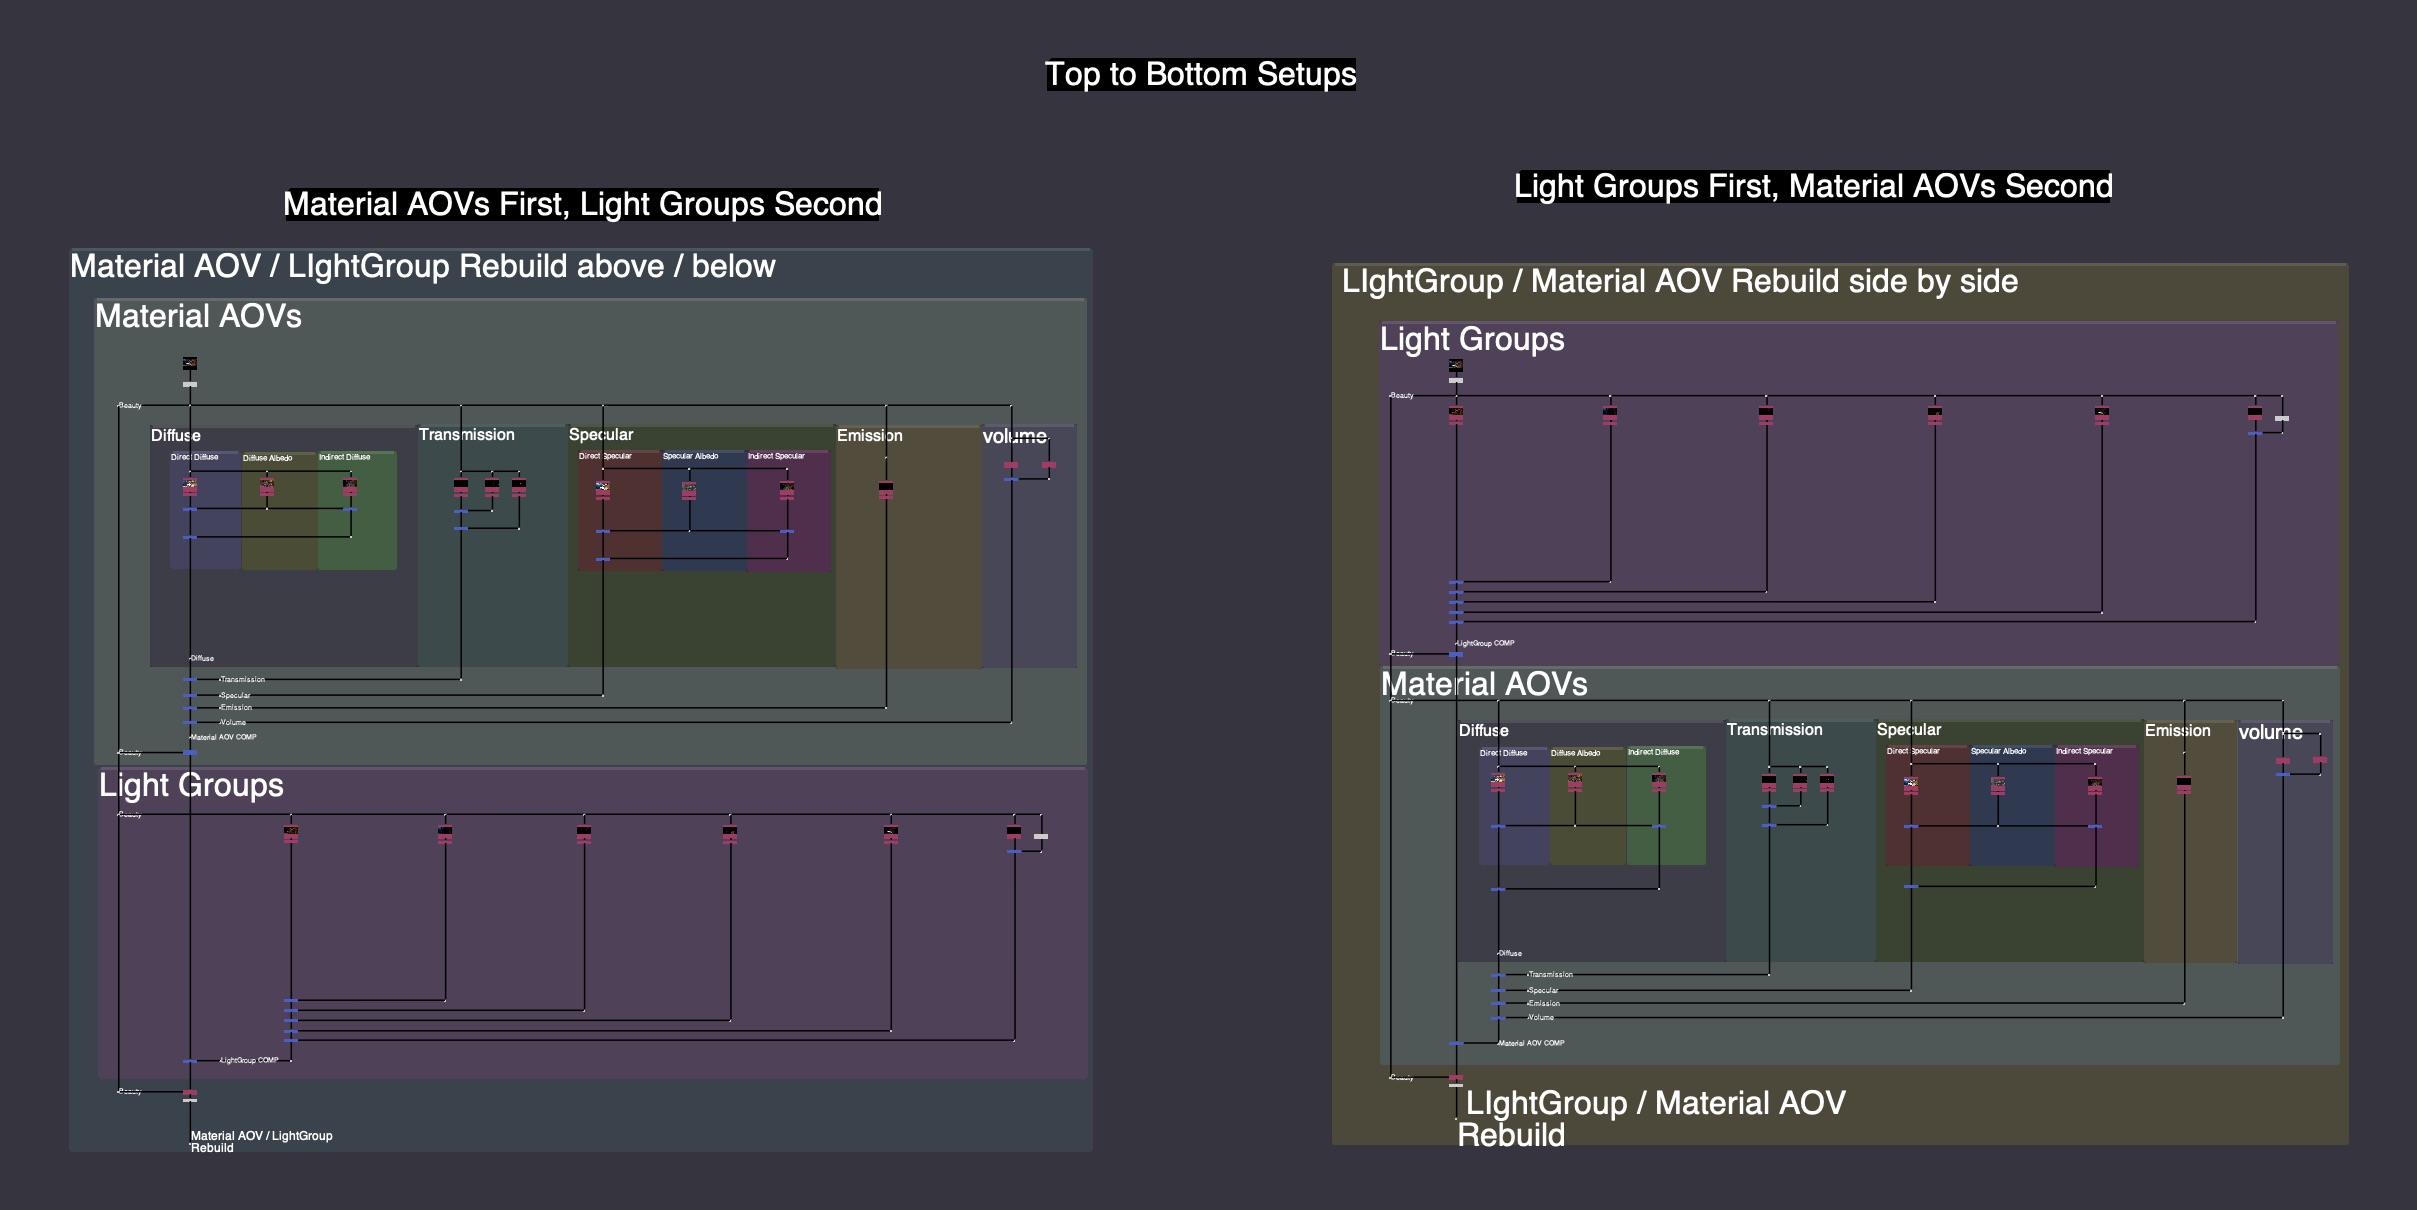The height and width of the screenshot is (1210, 2417).
Task: Select Direct Diffuse shuffle node in left setup
Action: (x=189, y=487)
